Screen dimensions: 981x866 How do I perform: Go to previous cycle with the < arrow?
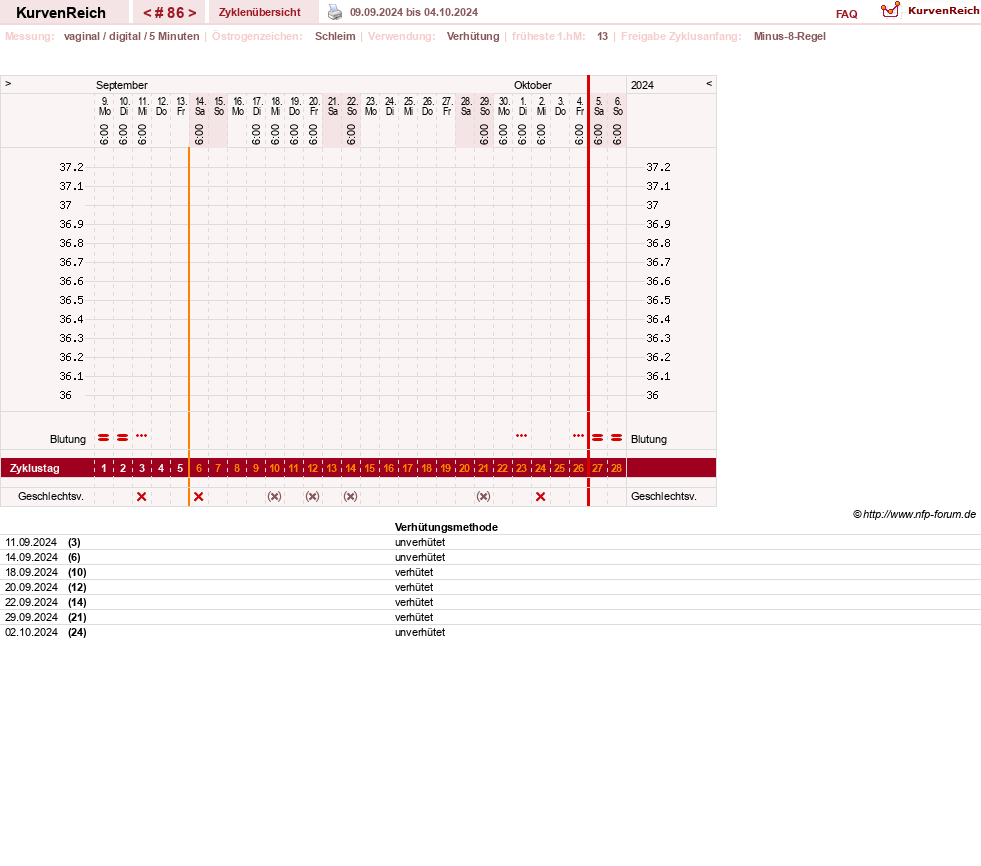click(x=147, y=13)
